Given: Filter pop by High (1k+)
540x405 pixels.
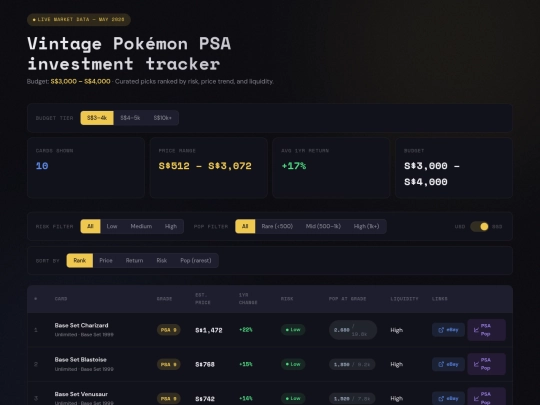Looking at the screenshot, I should (x=366, y=226).
